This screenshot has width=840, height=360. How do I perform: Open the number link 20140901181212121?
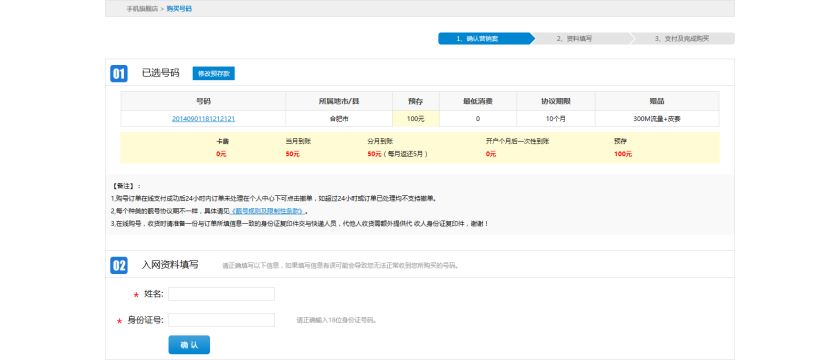click(x=203, y=119)
